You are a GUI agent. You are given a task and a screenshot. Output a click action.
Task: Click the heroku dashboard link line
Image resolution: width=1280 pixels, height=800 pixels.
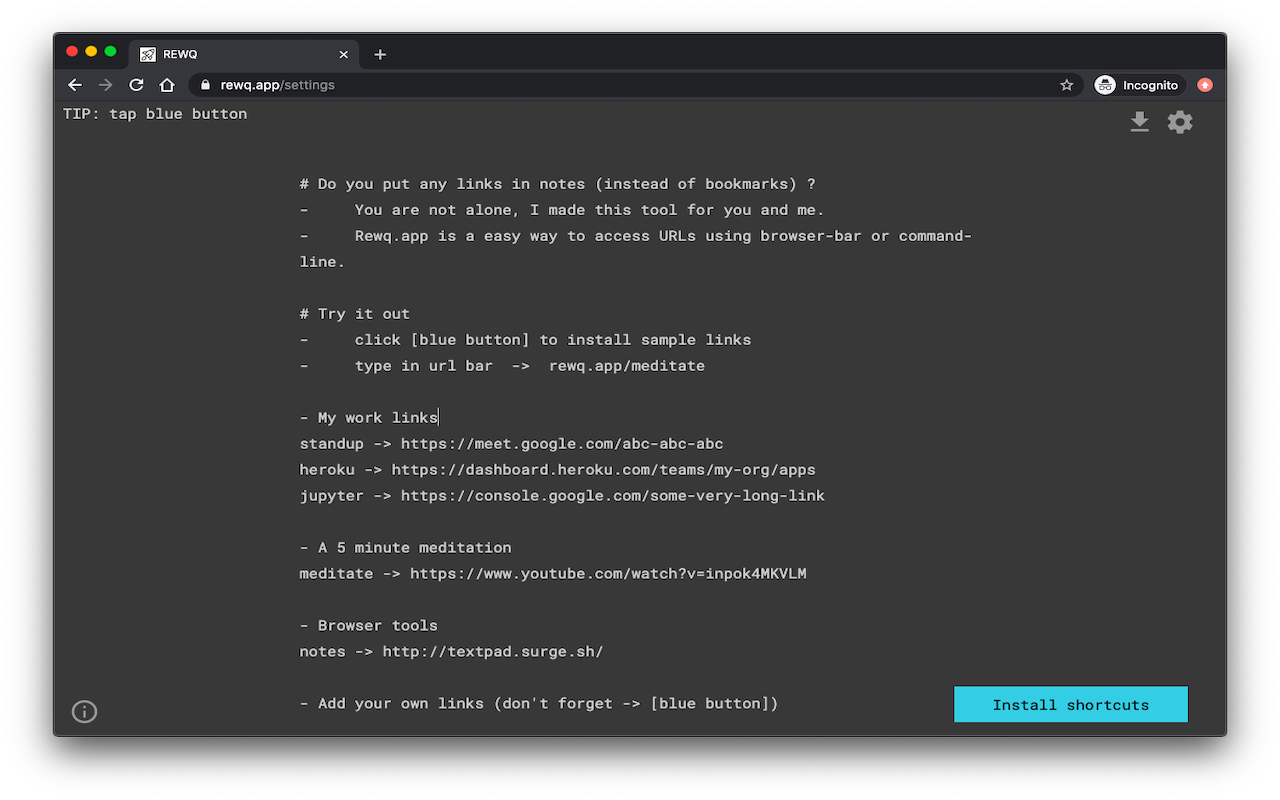pos(557,470)
